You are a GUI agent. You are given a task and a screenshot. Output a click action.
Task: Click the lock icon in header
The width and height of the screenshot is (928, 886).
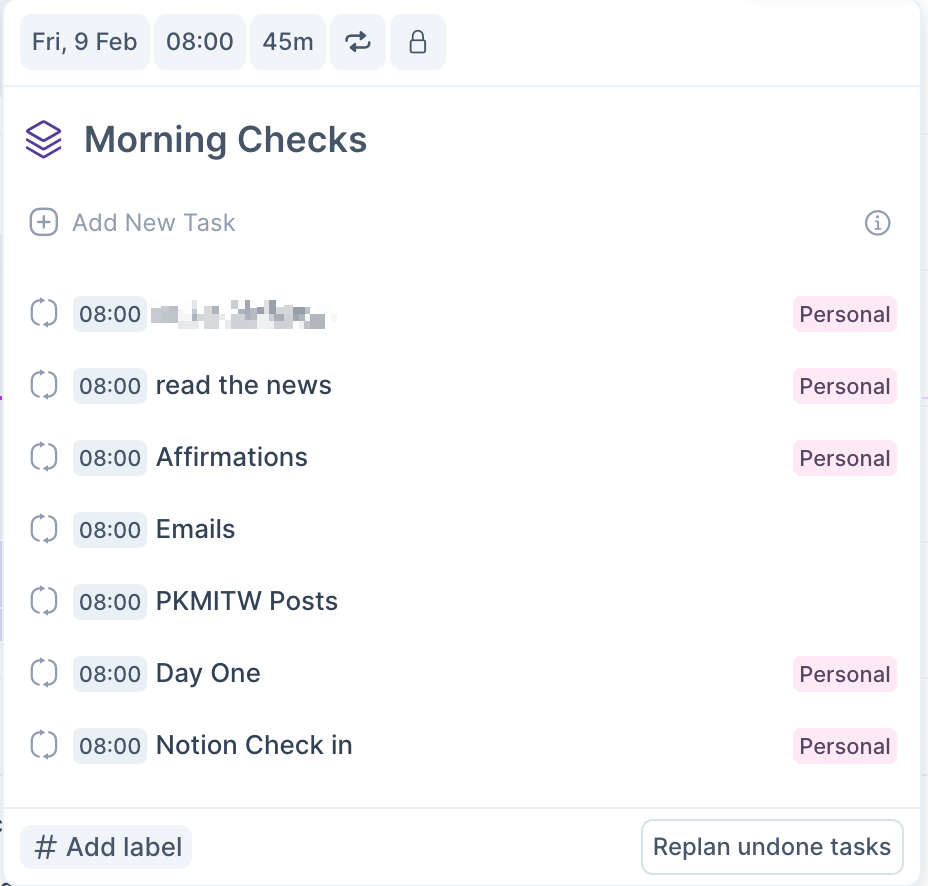[x=418, y=42]
